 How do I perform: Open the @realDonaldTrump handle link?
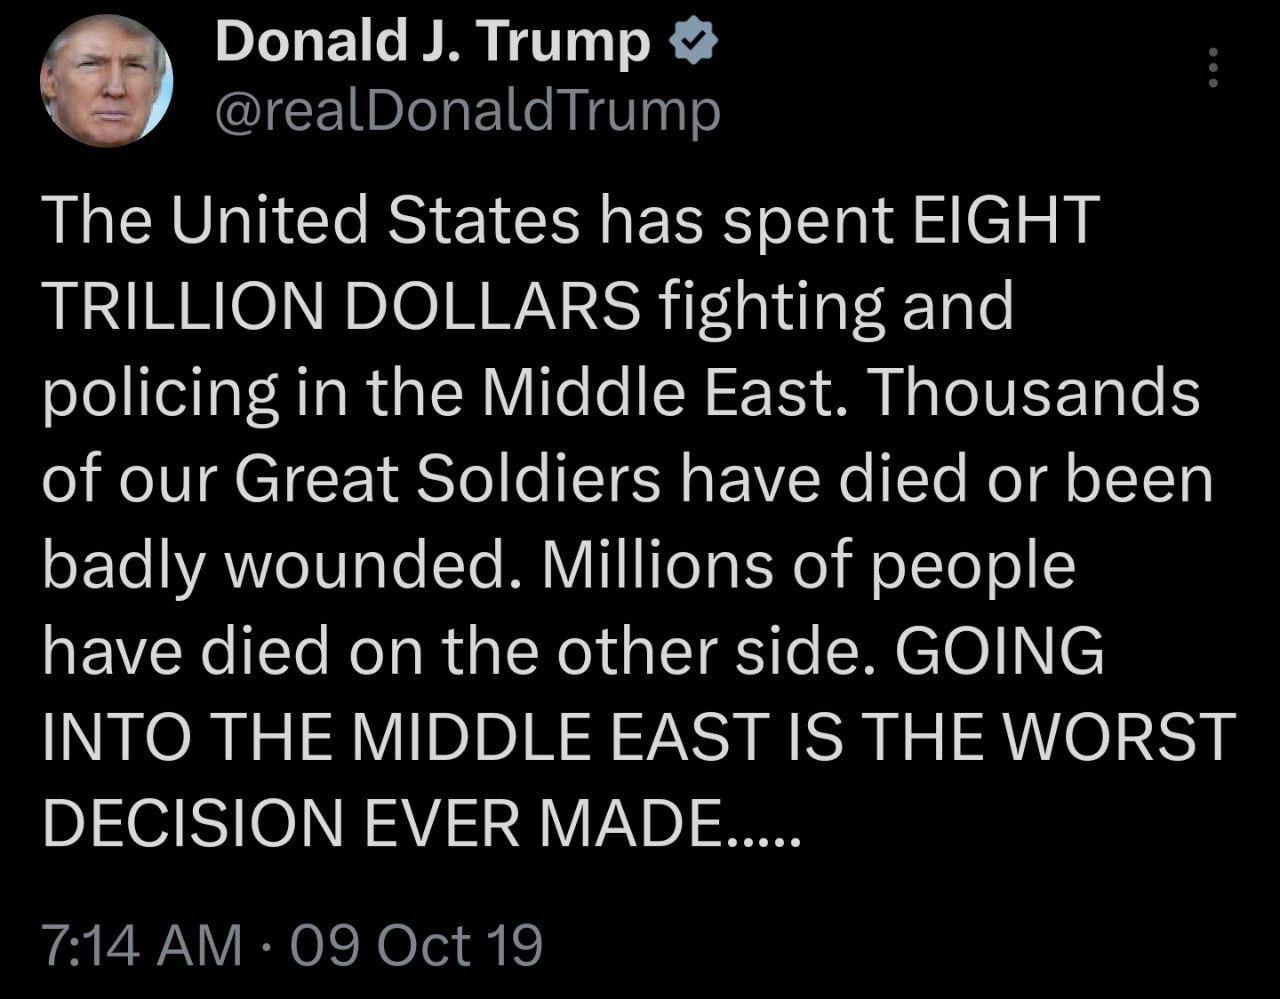pyautogui.click(x=467, y=111)
